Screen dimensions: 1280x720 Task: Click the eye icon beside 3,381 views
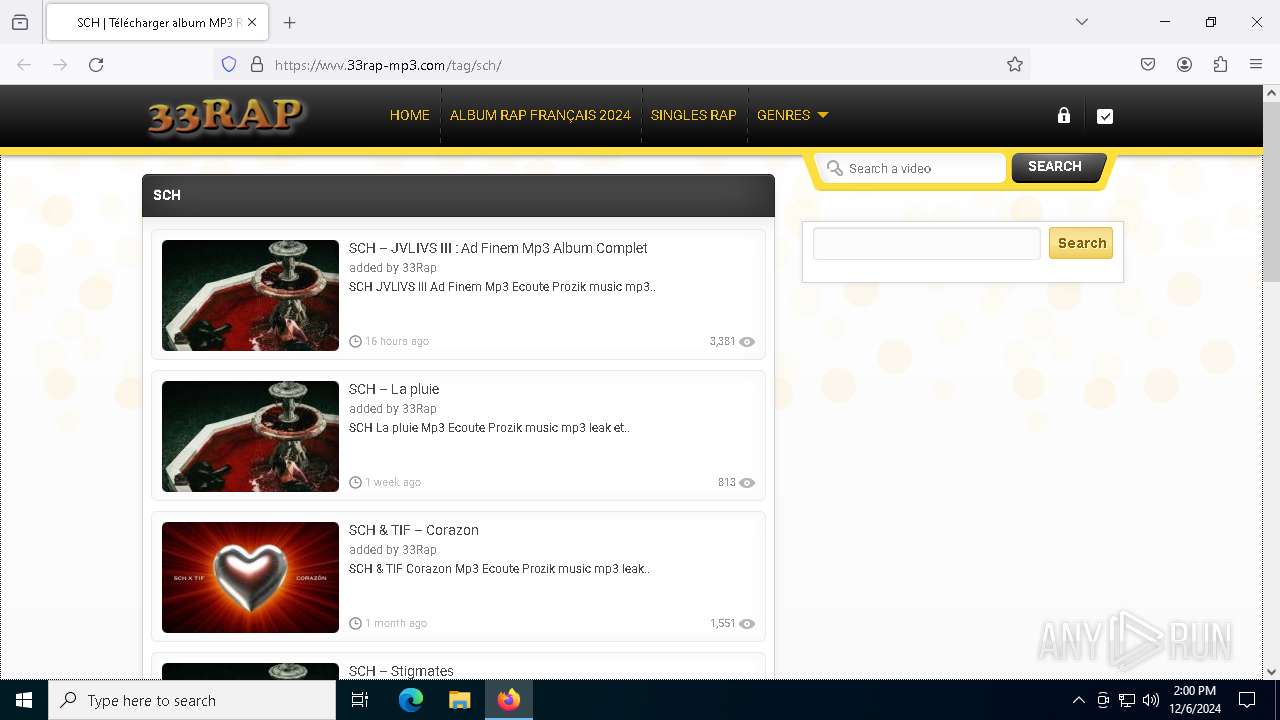(747, 342)
